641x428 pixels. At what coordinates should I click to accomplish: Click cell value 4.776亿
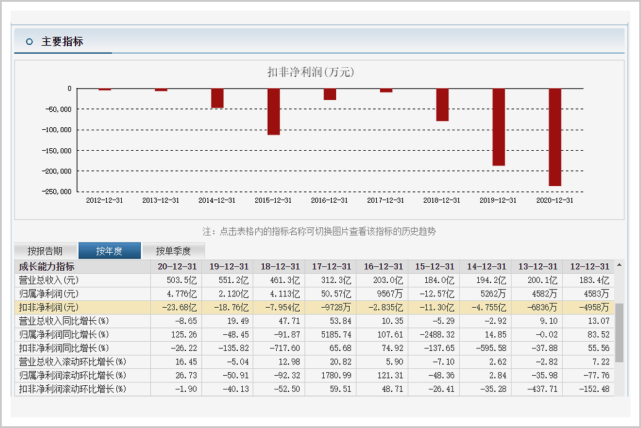(x=182, y=294)
